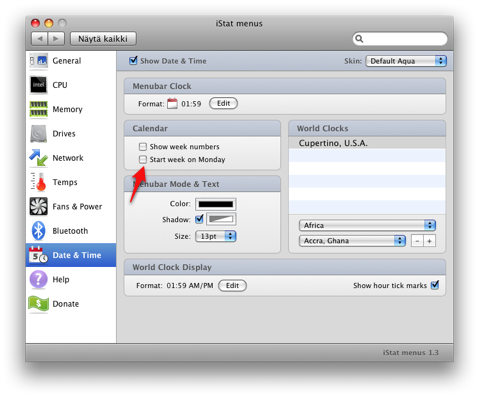Toggle the Shadow checkbox
Screen dimensions: 479x397
click(199, 219)
